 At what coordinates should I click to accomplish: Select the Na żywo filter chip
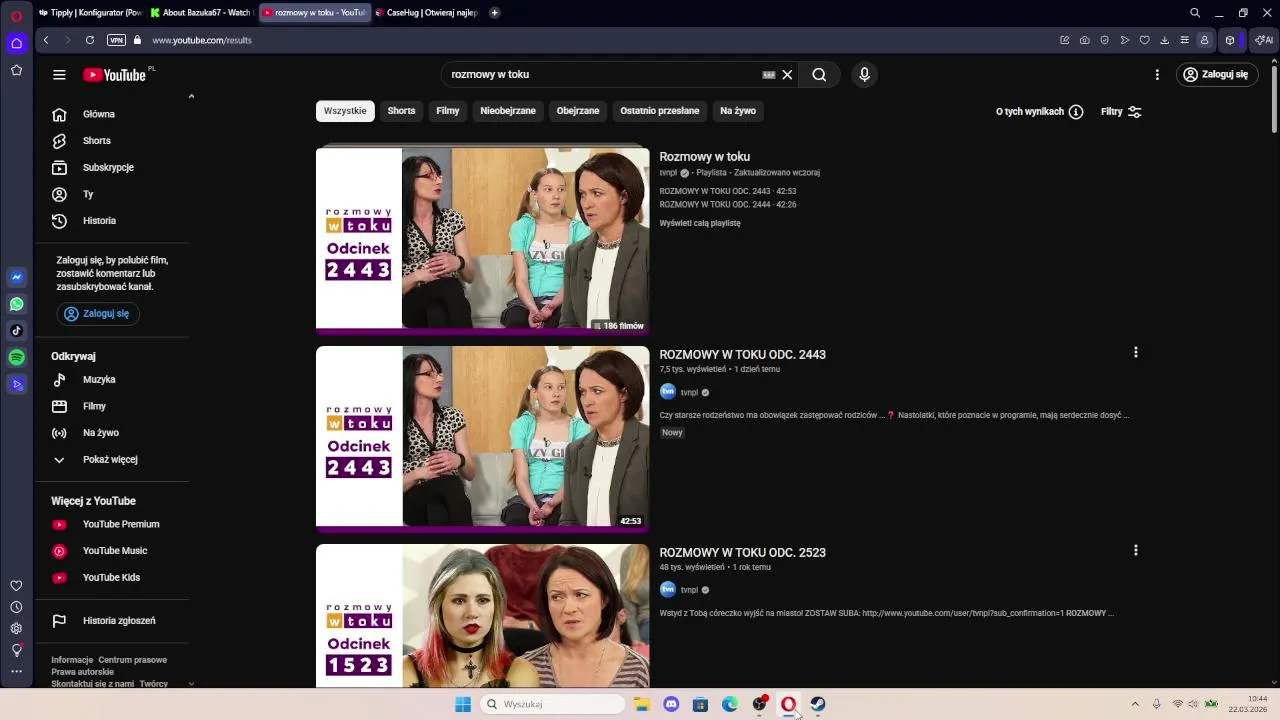[x=738, y=111]
